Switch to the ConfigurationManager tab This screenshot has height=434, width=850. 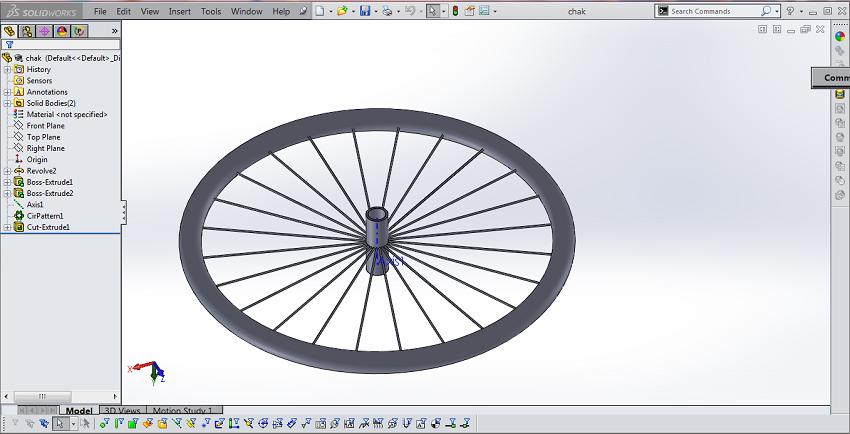click(44, 31)
